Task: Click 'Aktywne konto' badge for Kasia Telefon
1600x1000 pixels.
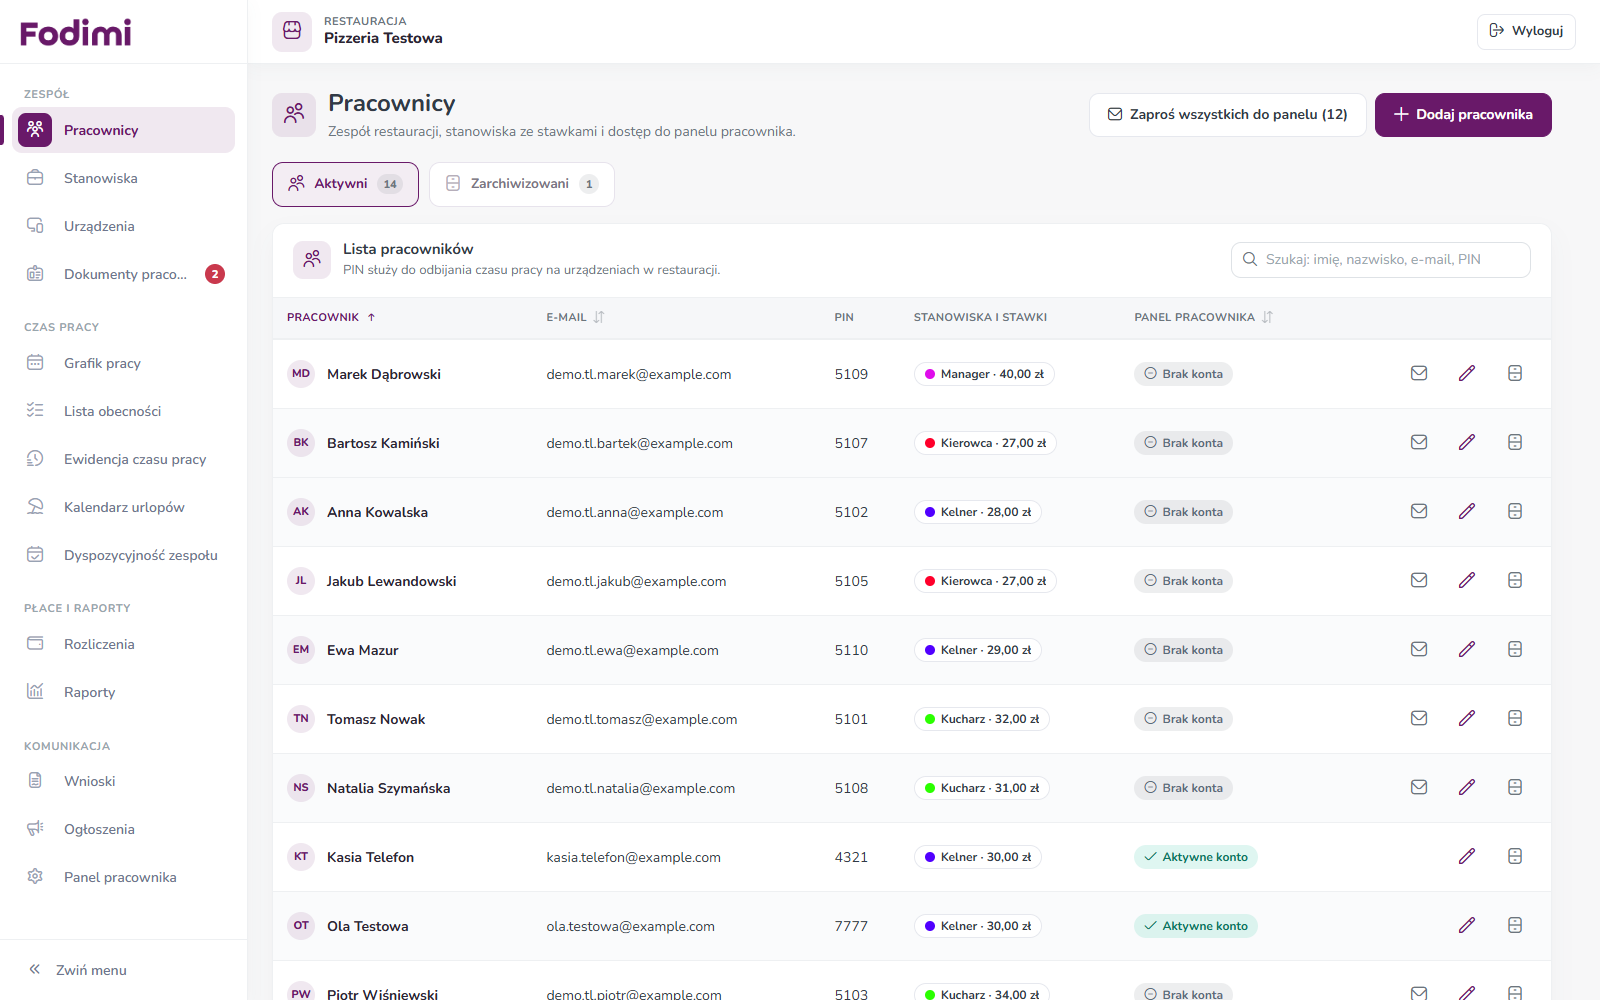Action: point(1196,857)
